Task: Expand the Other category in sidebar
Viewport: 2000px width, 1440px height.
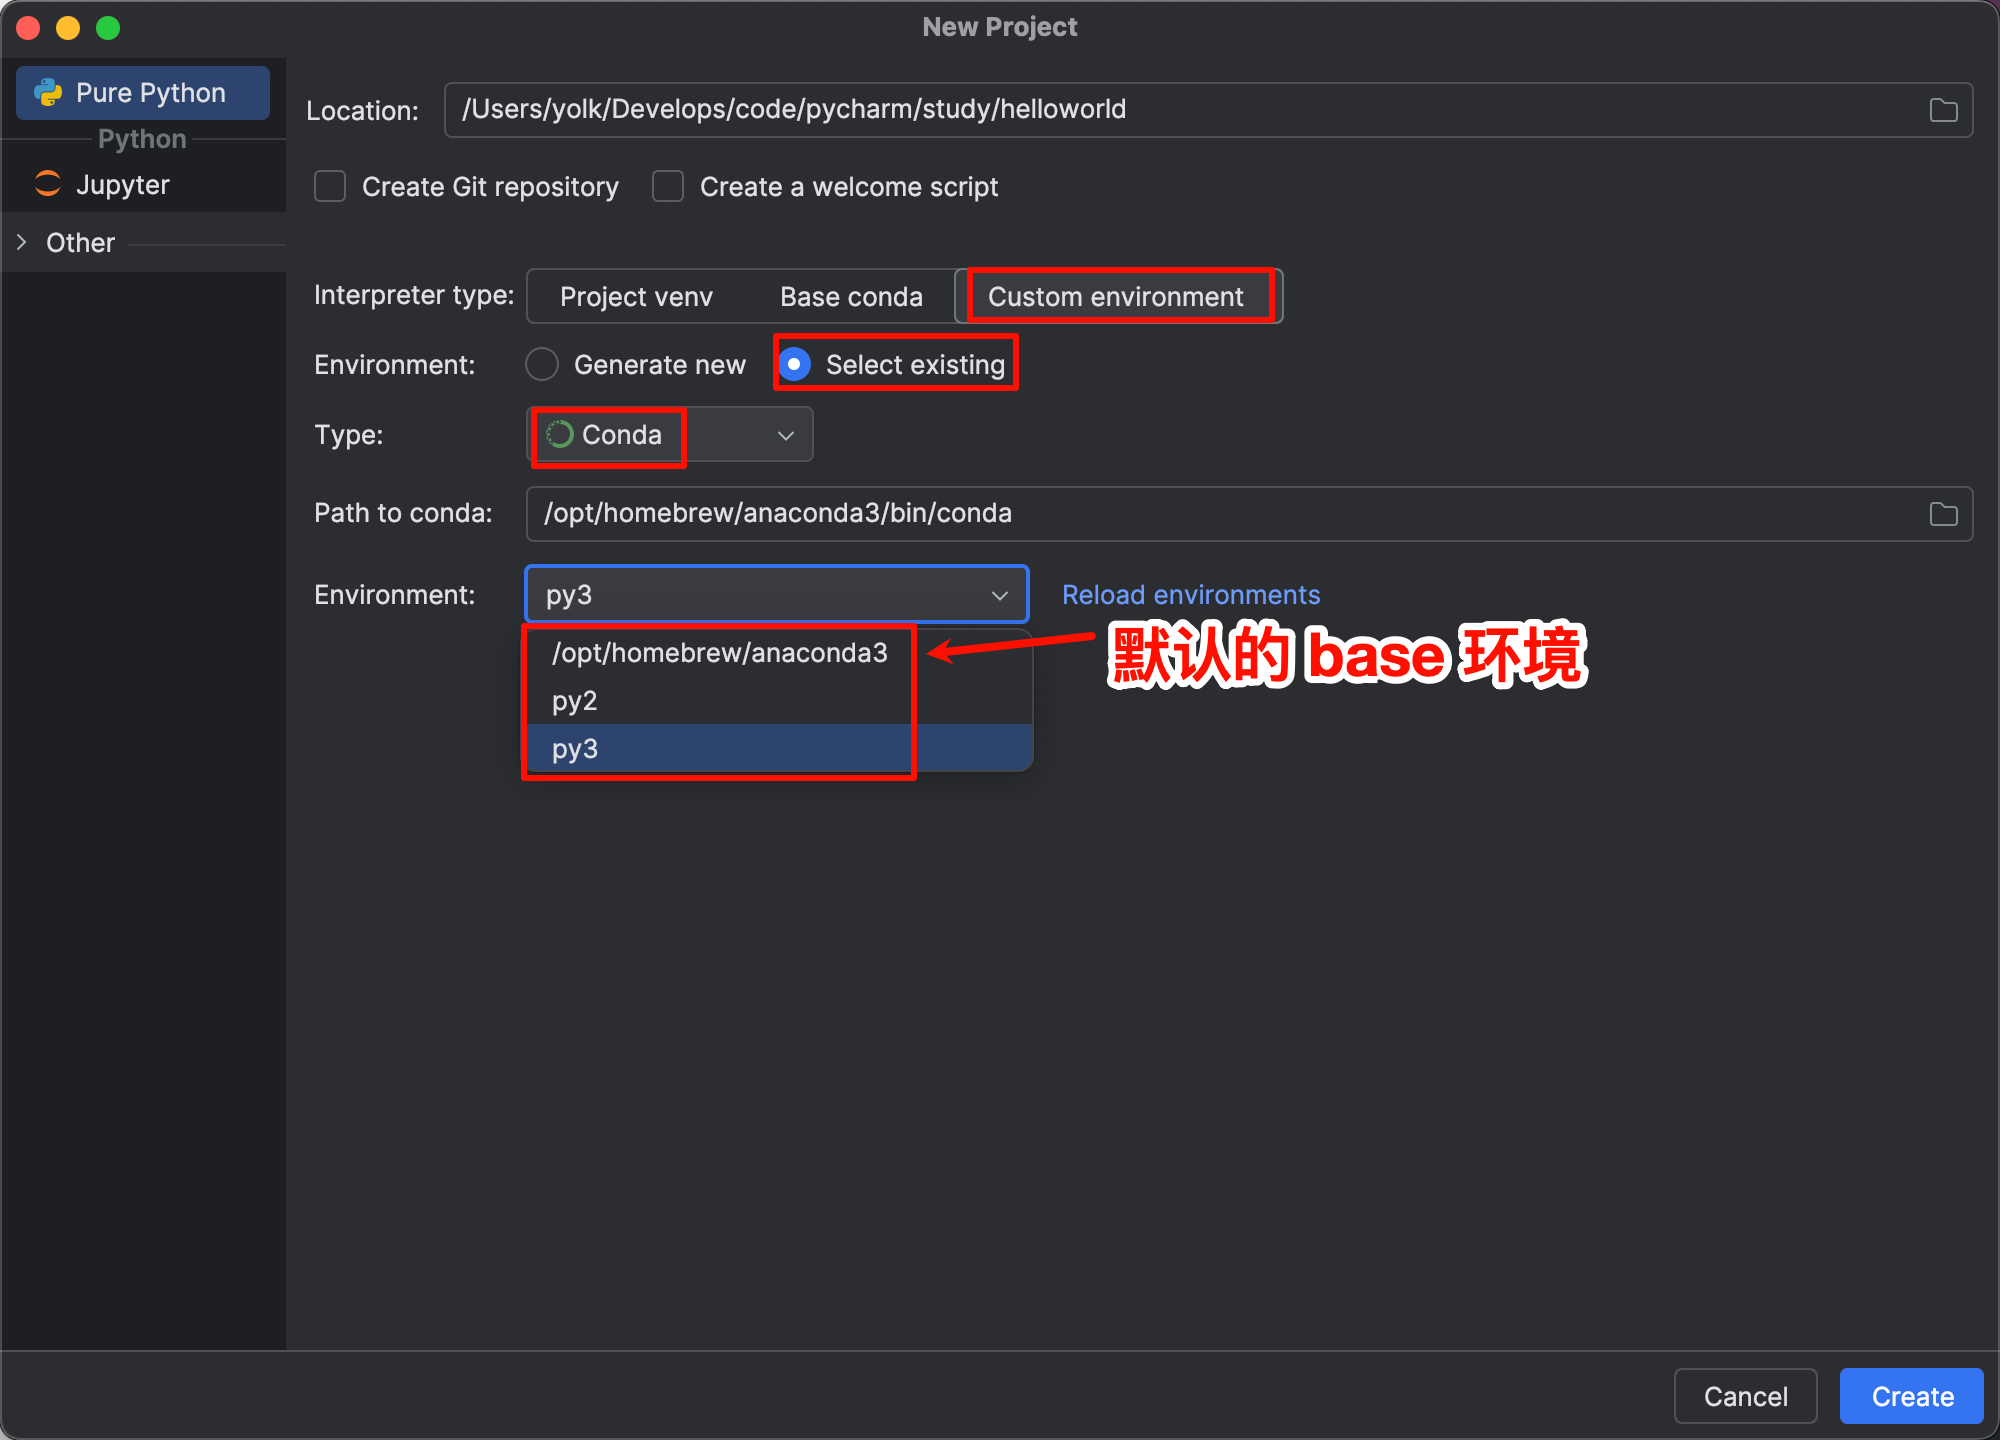Action: (22, 242)
